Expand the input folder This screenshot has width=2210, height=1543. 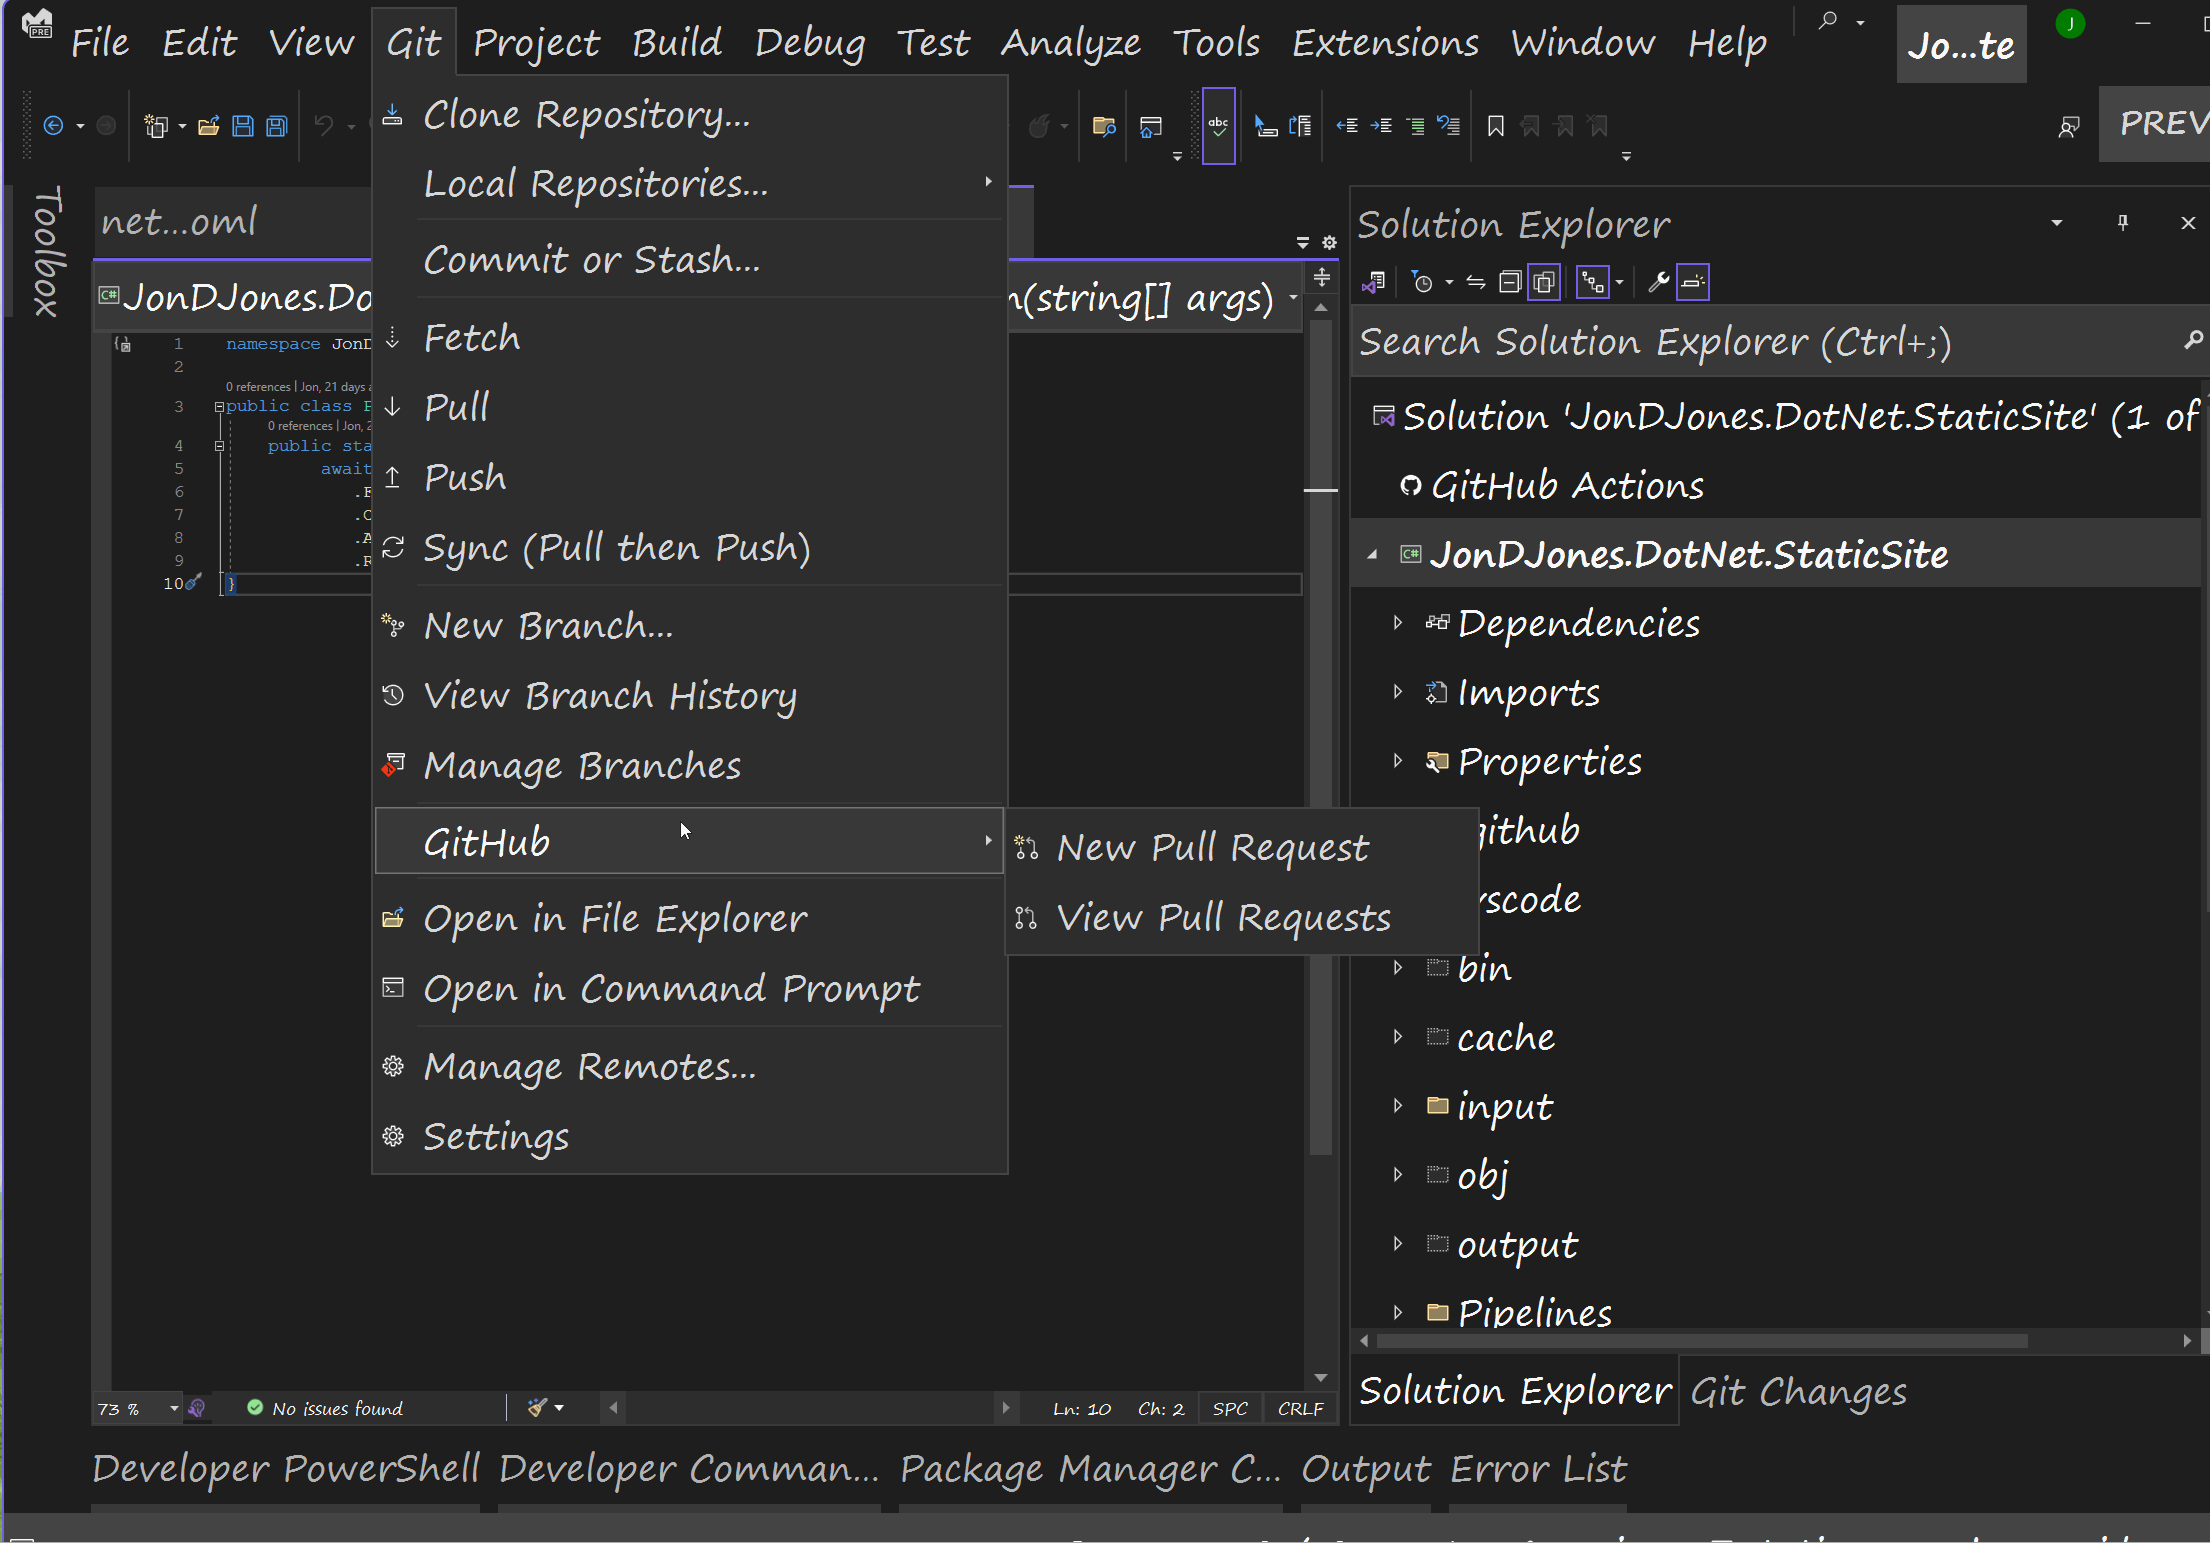(x=1398, y=1106)
